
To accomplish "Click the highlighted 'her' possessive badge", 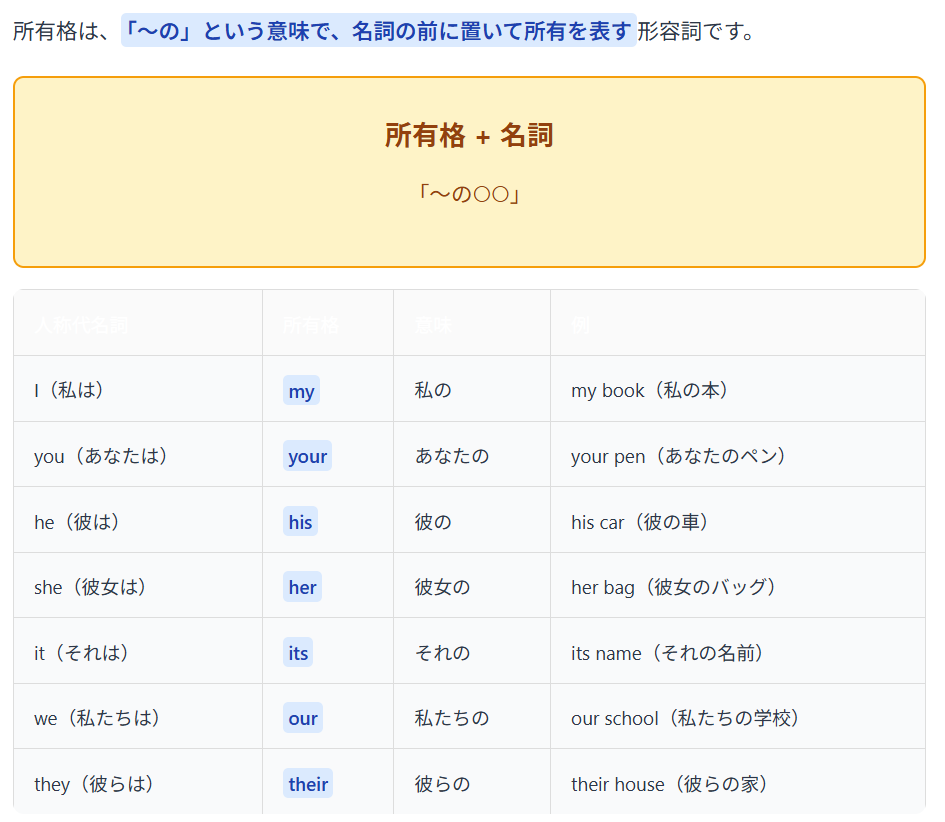I will [302, 587].
